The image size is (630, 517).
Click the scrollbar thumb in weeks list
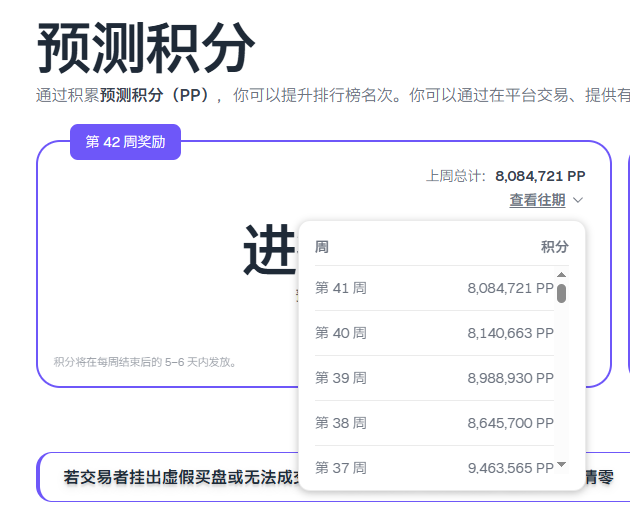561,293
